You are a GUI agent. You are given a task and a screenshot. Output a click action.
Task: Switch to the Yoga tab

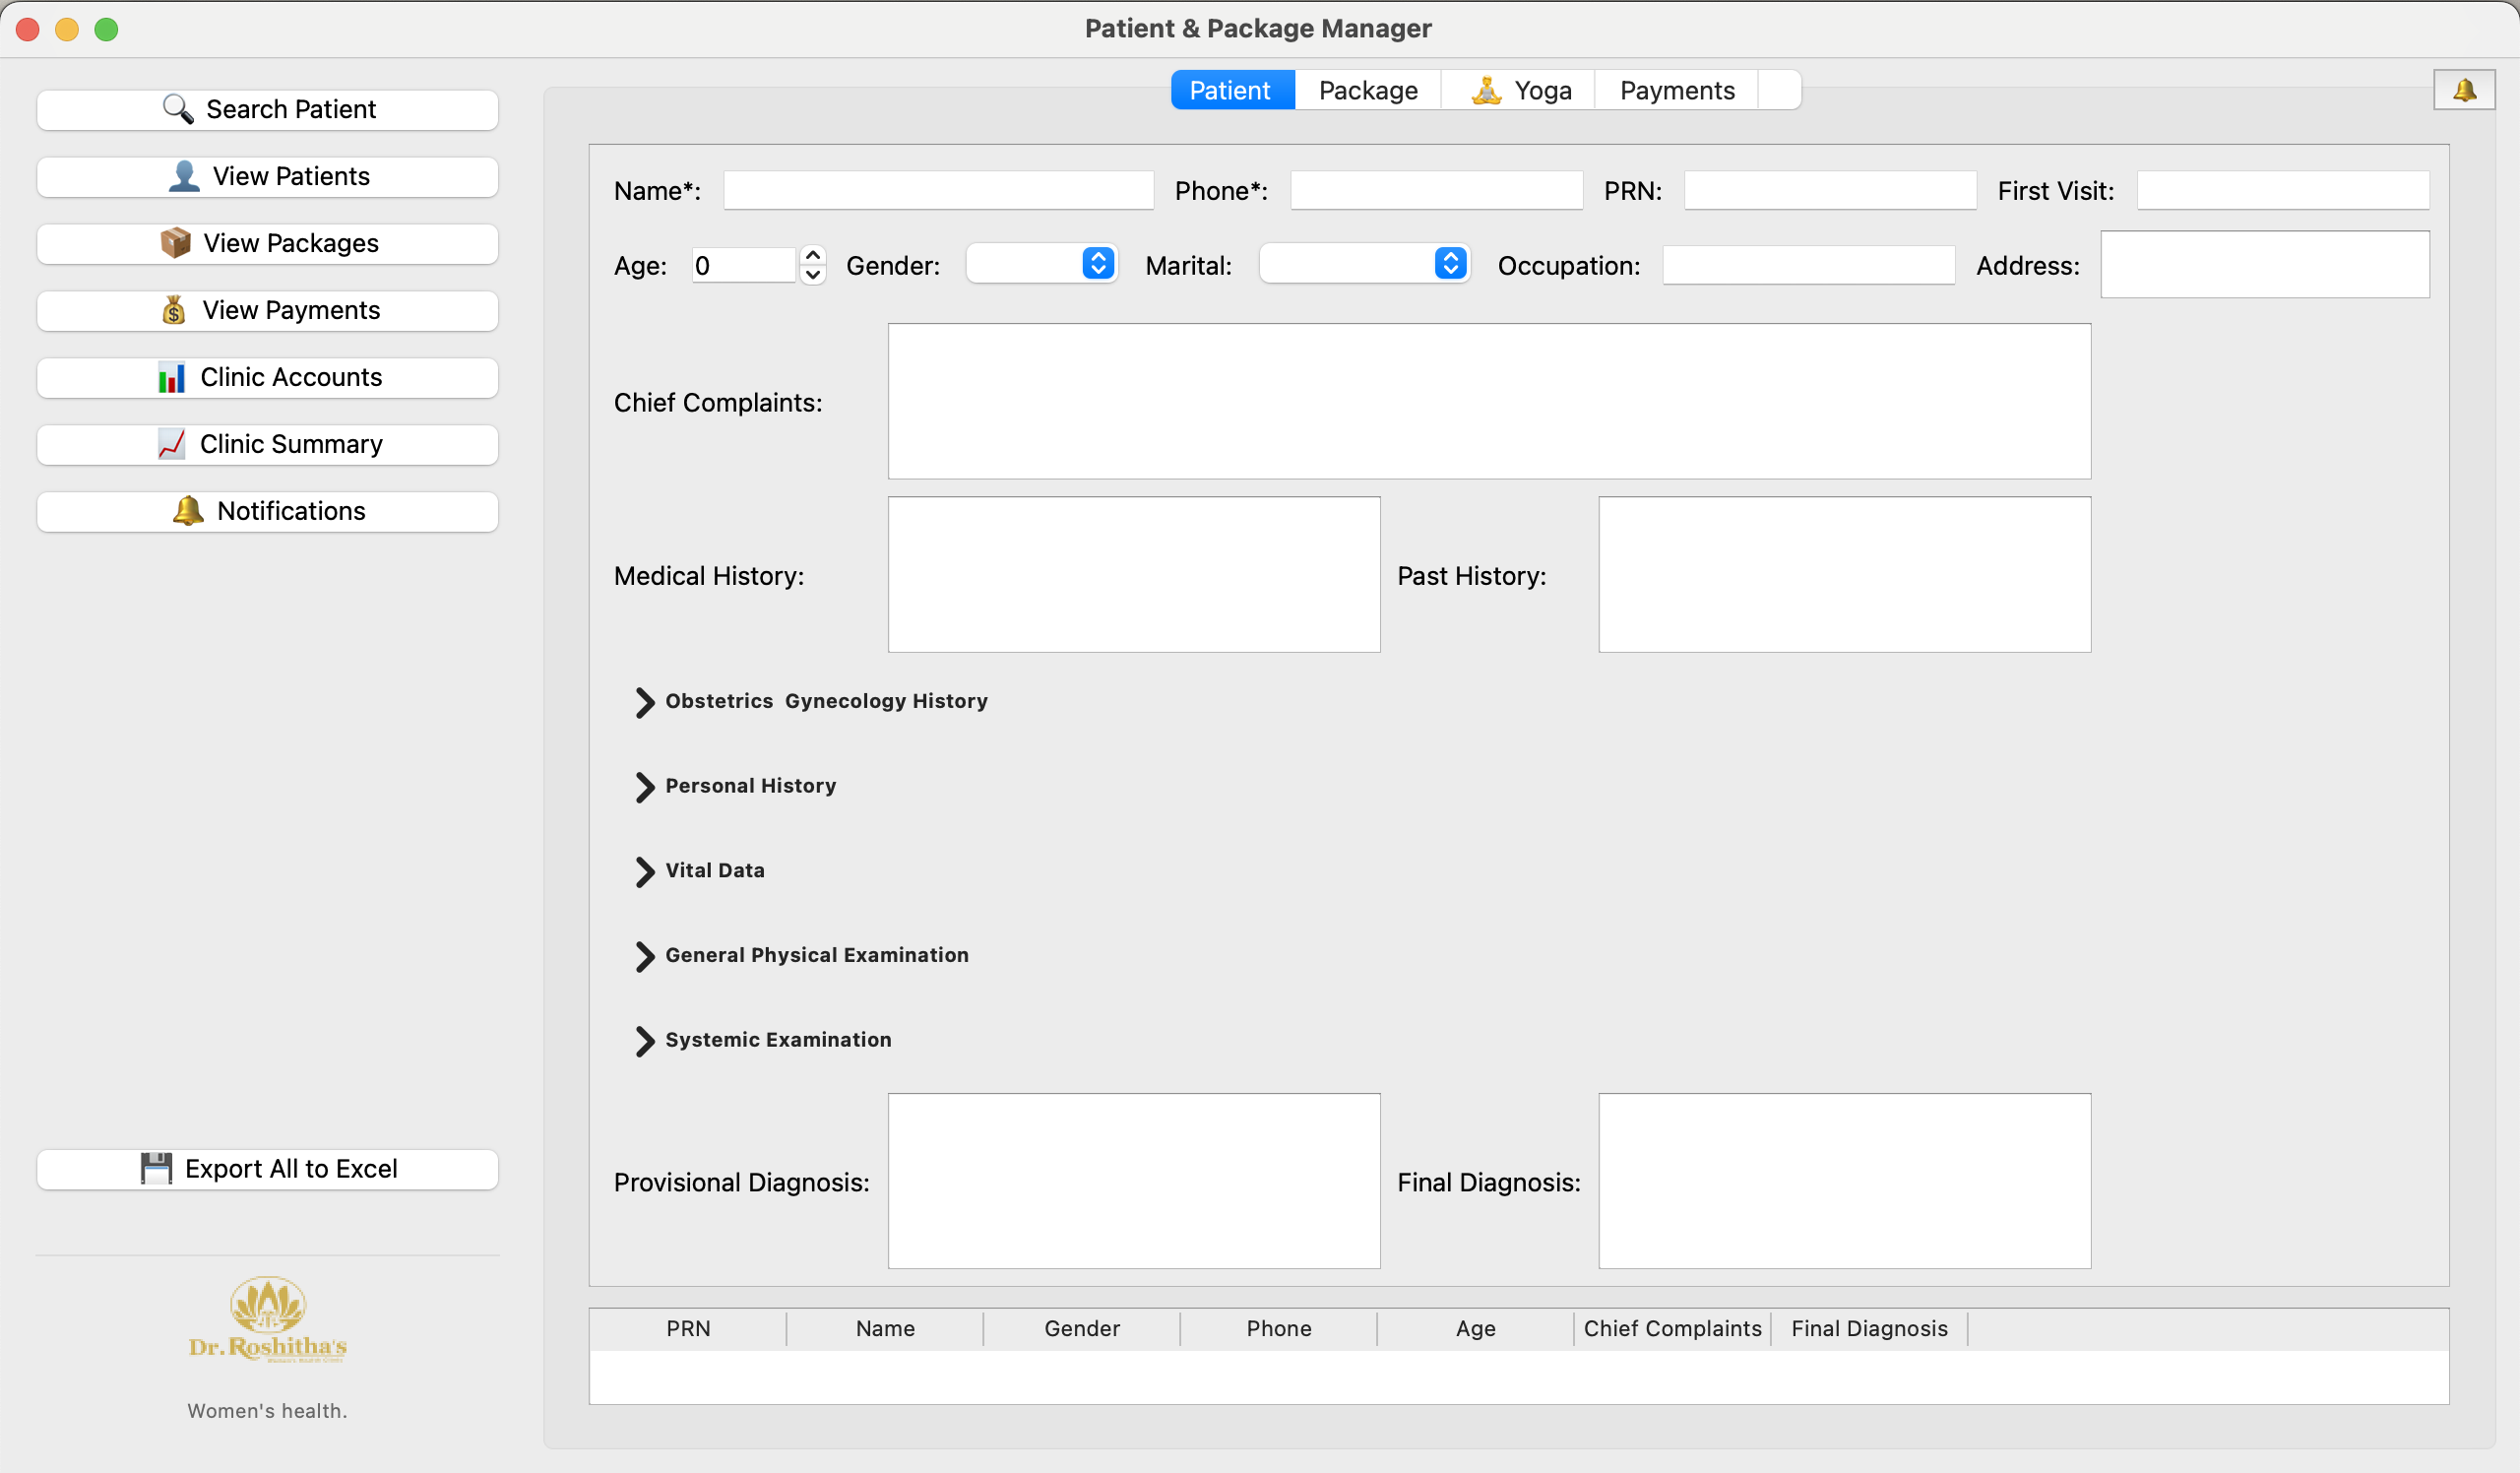pyautogui.click(x=1518, y=90)
